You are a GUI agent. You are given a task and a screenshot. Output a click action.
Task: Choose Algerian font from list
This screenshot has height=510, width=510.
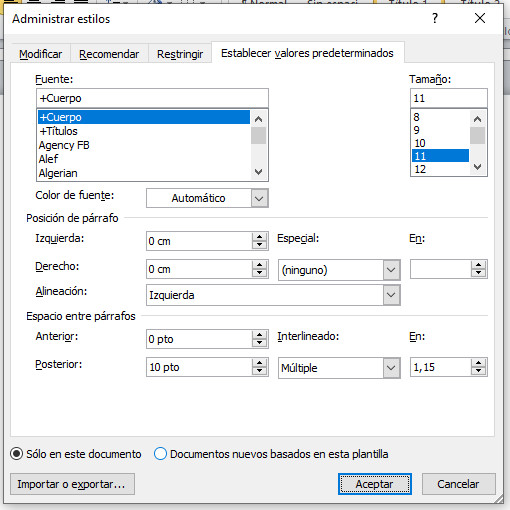click(144, 173)
